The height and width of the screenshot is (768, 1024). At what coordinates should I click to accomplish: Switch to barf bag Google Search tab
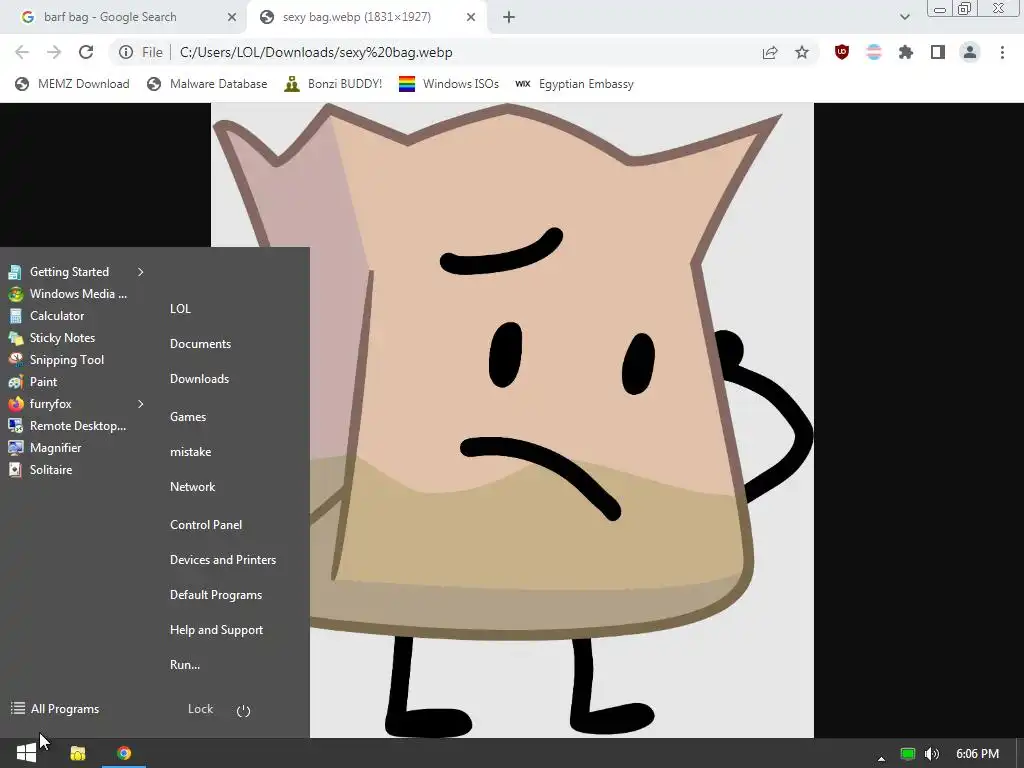click(123, 17)
